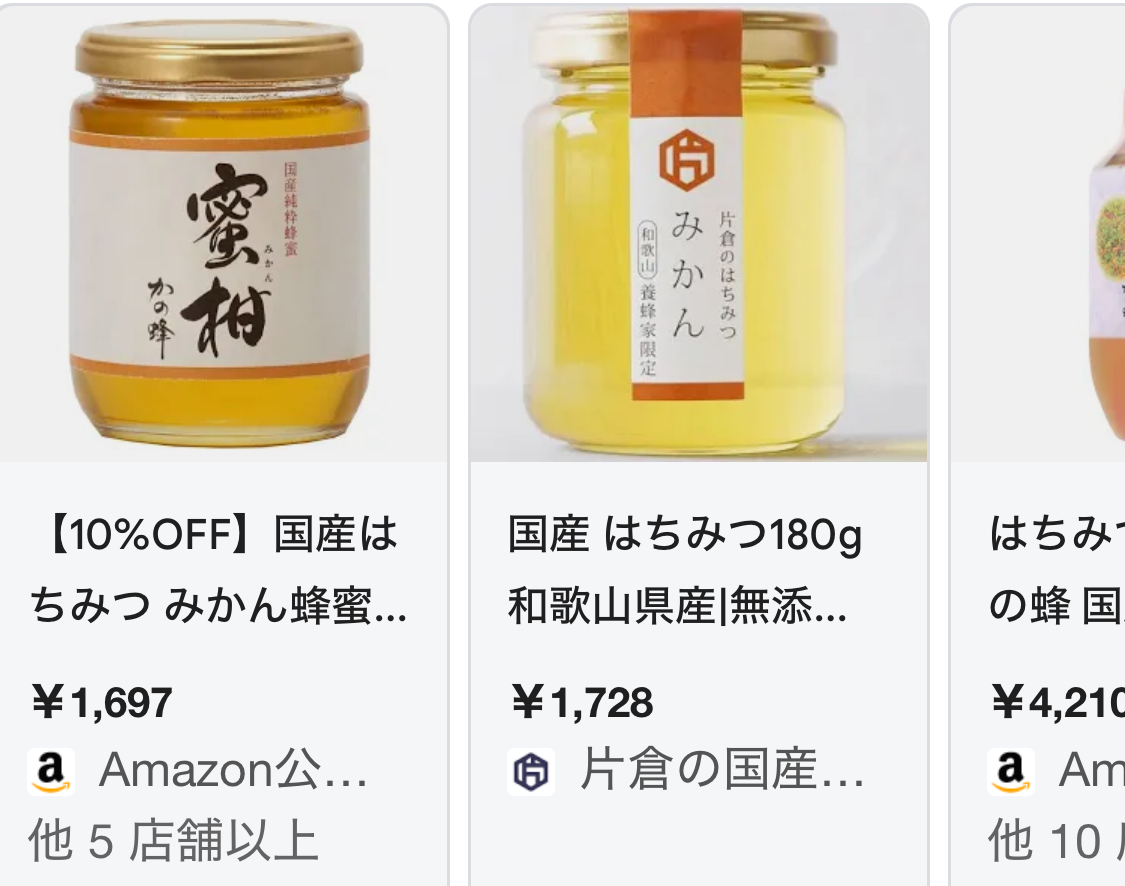
Task: Open the Amazon公… seller name link
Action: click(233, 770)
